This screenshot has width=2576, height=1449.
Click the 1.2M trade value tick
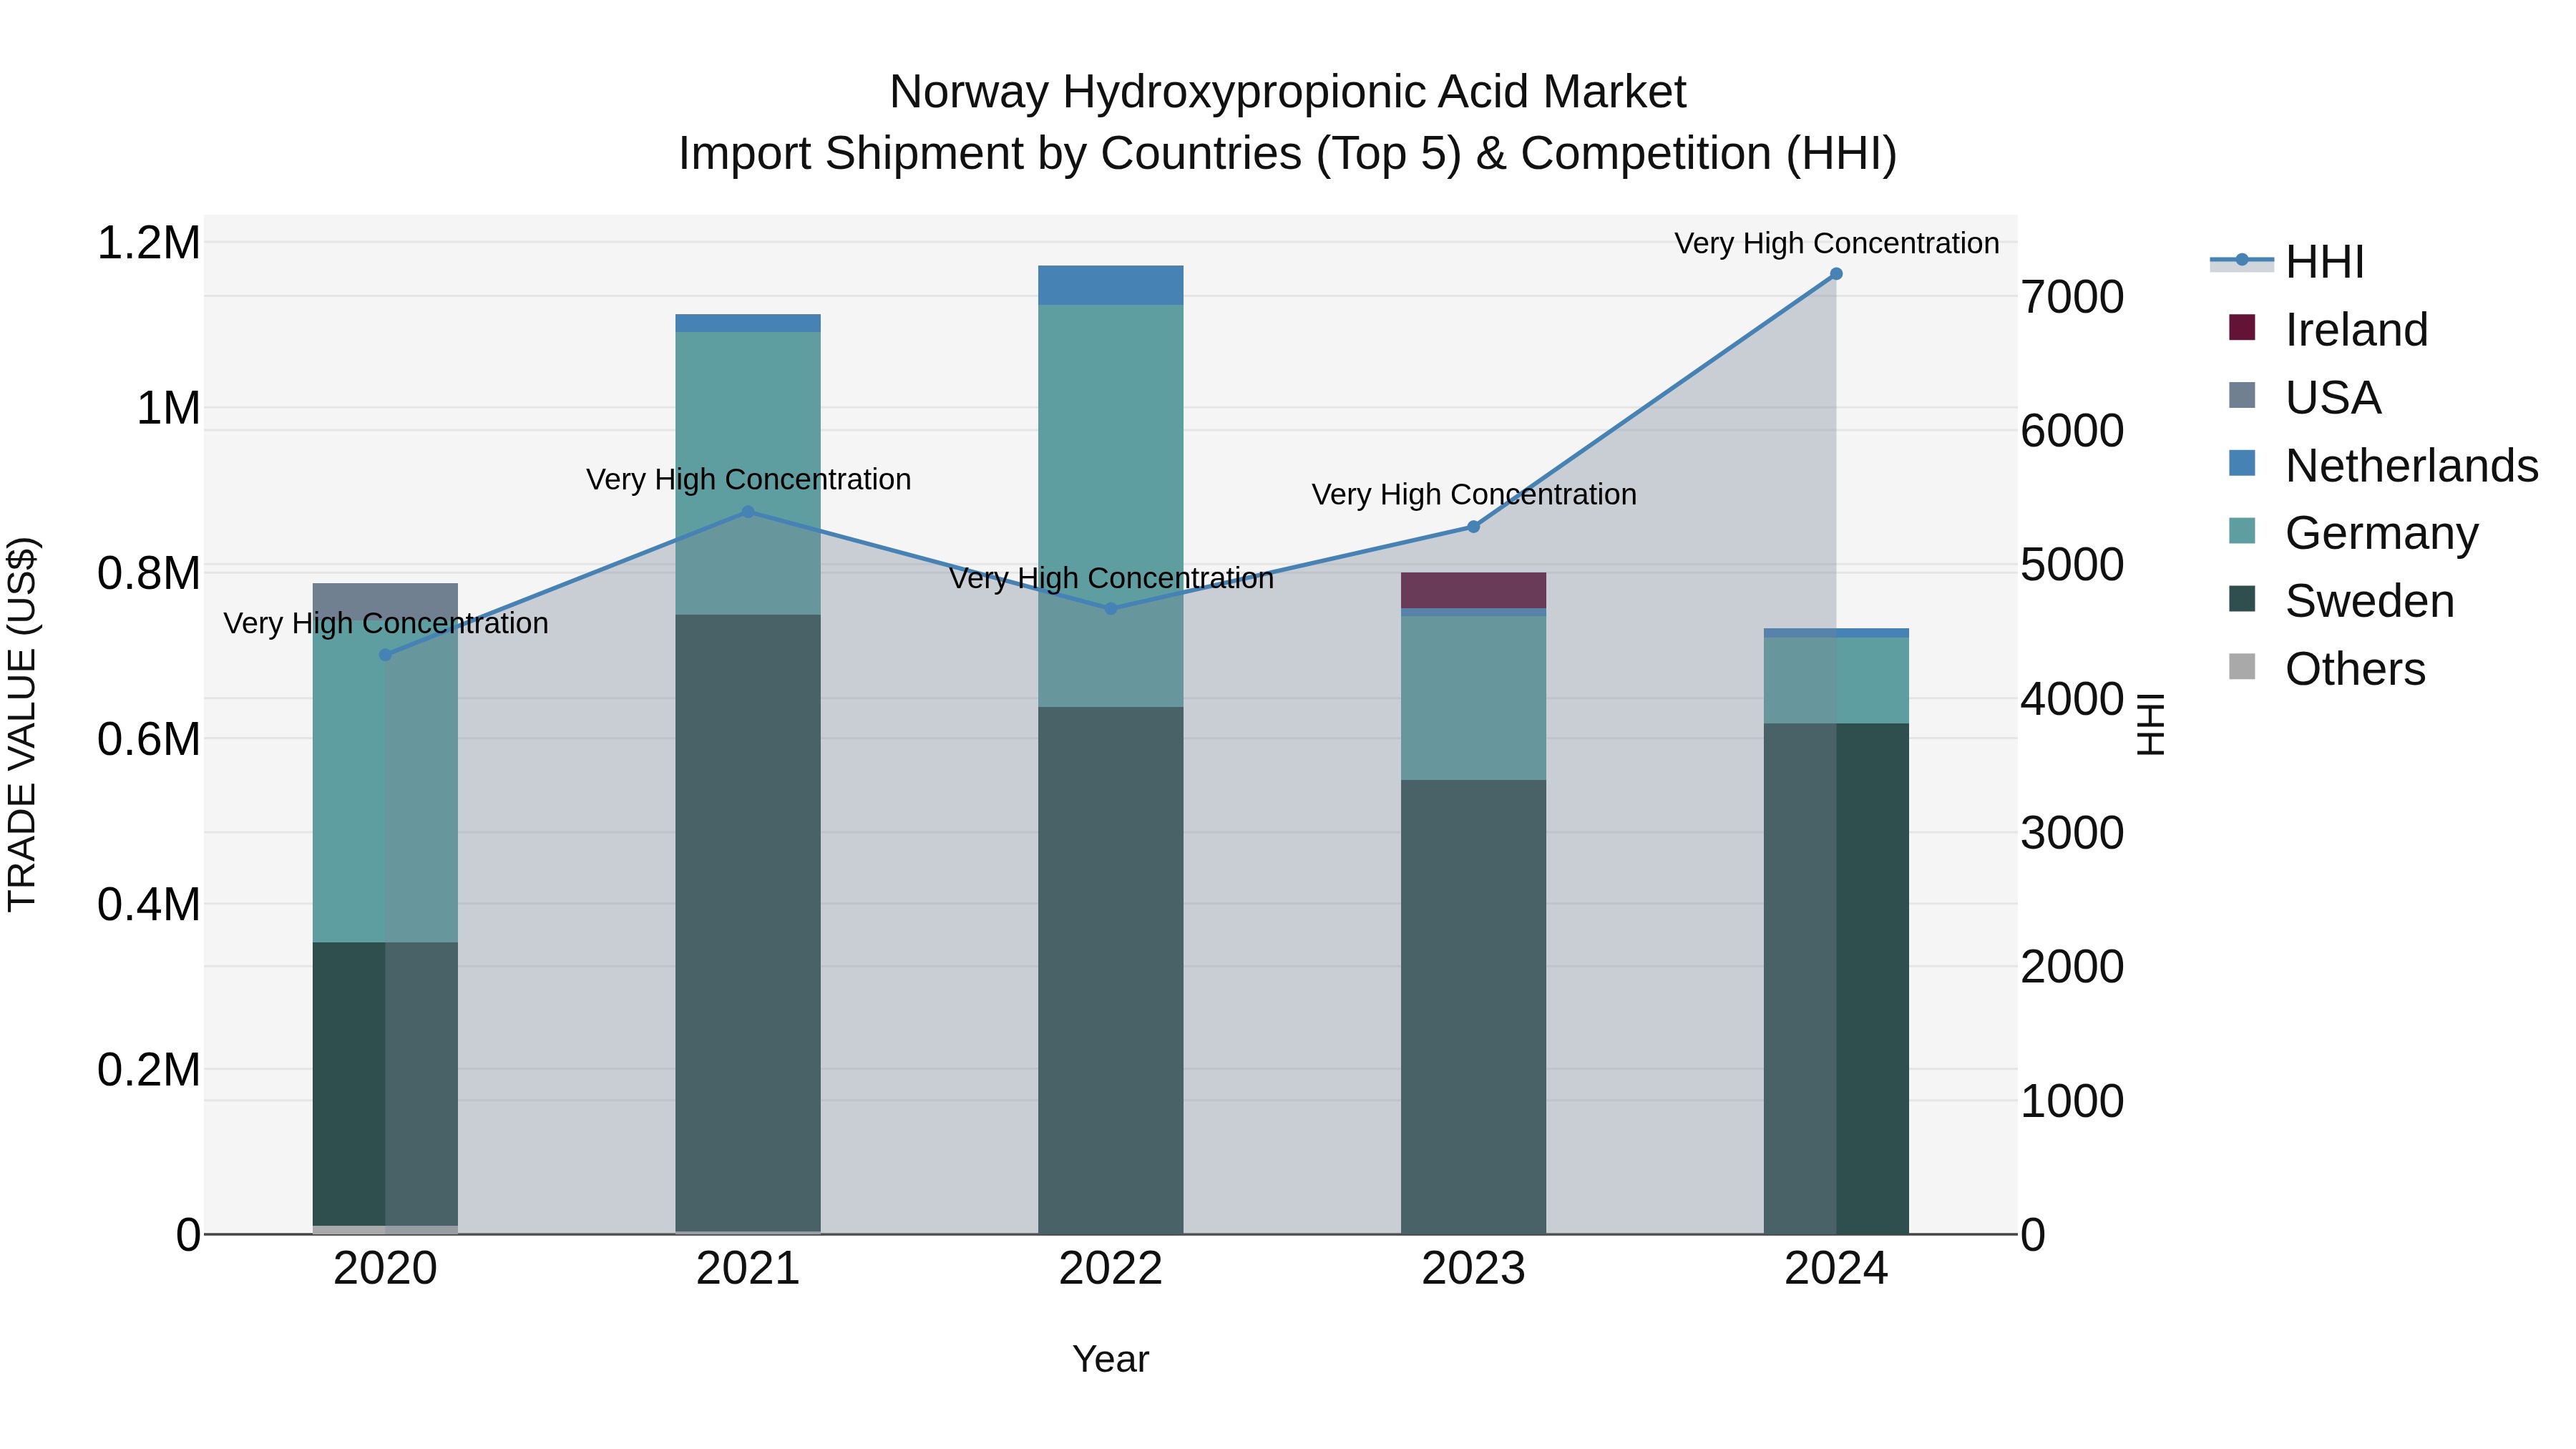148,243
